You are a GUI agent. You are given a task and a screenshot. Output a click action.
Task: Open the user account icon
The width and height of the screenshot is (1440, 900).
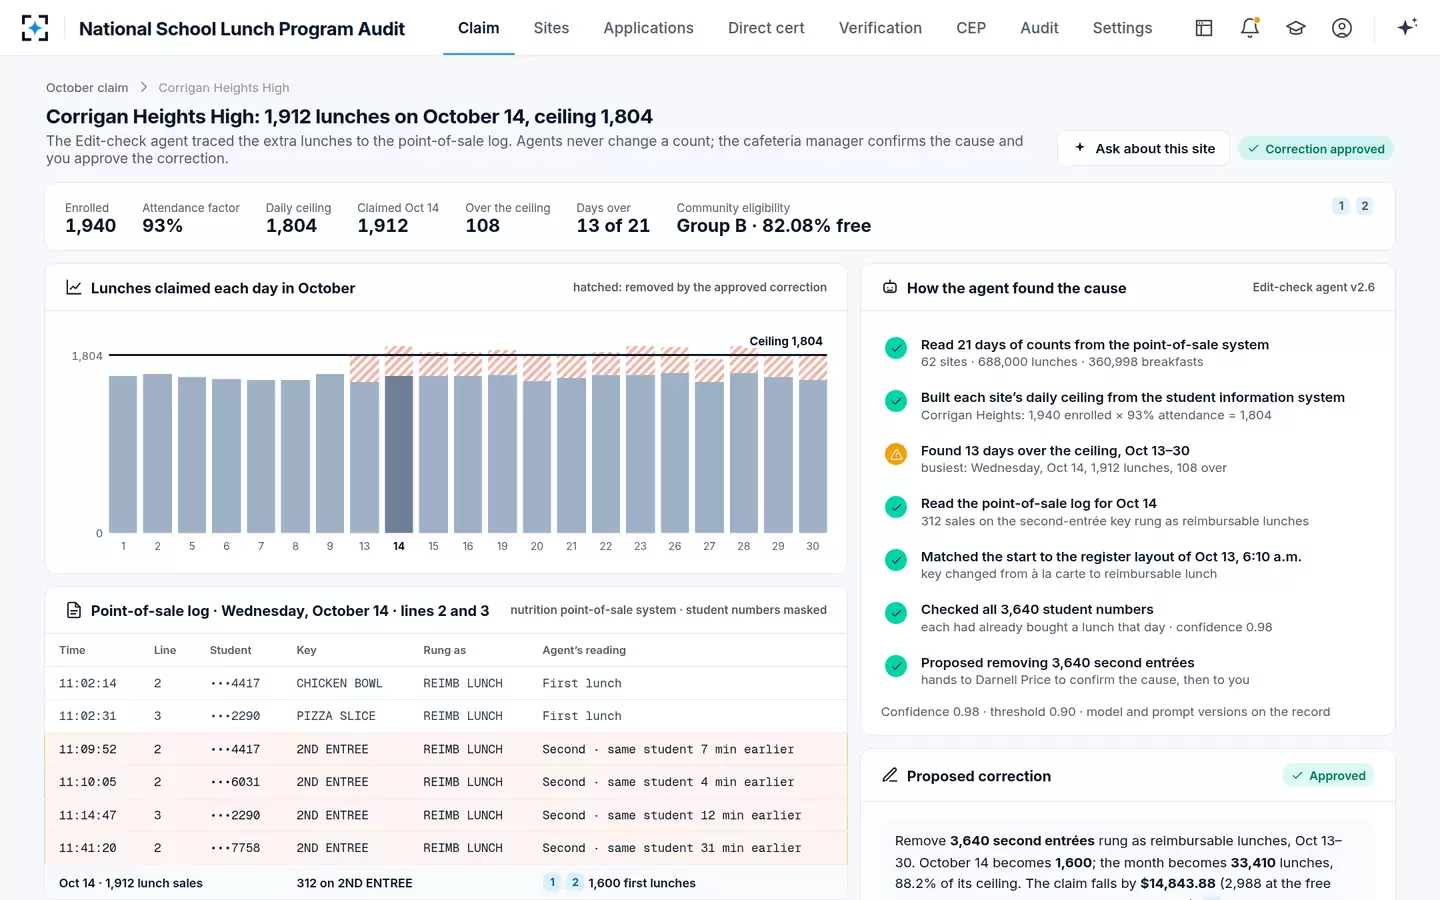click(1342, 28)
